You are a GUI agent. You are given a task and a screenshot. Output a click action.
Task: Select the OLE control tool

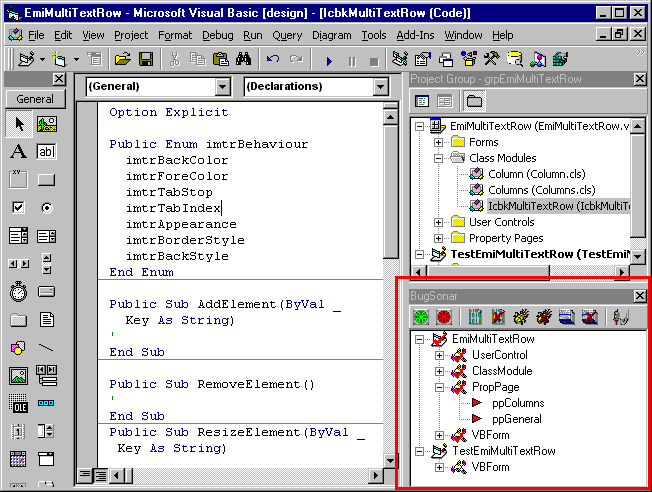[x=19, y=403]
